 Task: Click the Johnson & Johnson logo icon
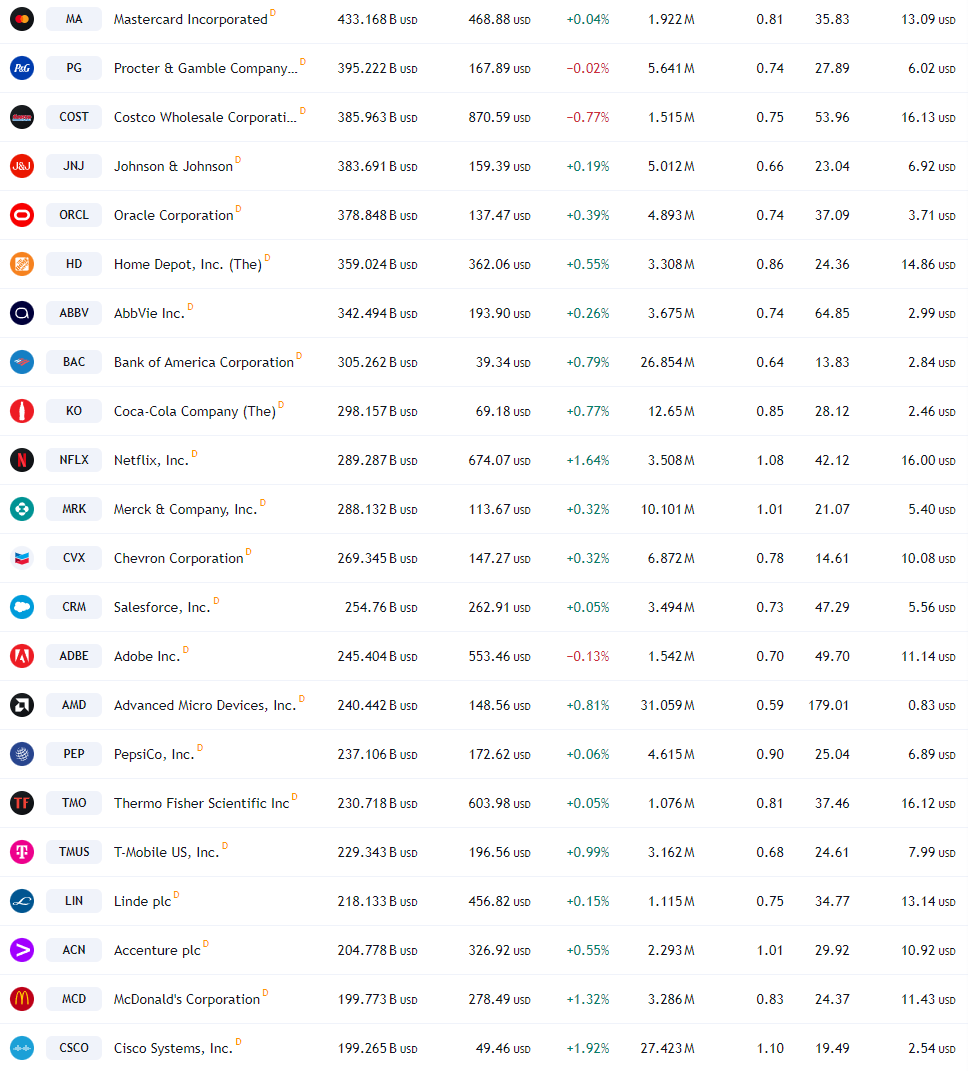pos(22,166)
